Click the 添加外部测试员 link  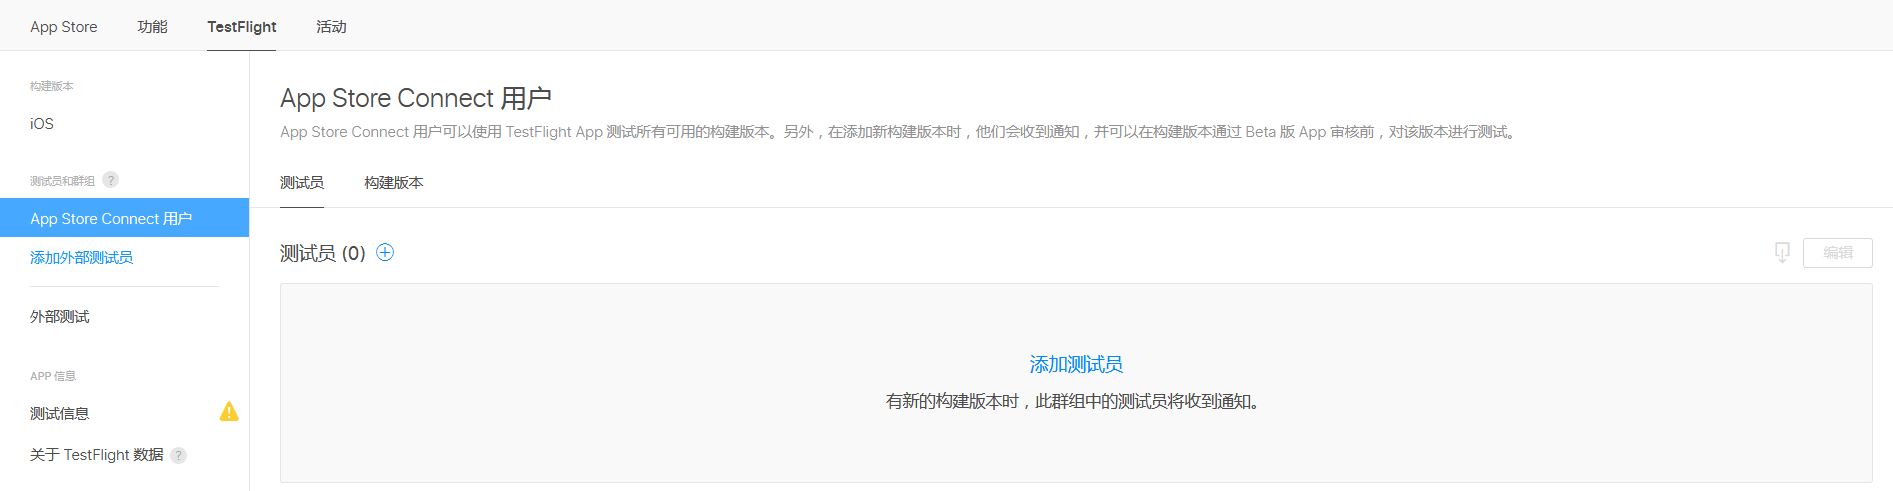tap(82, 258)
